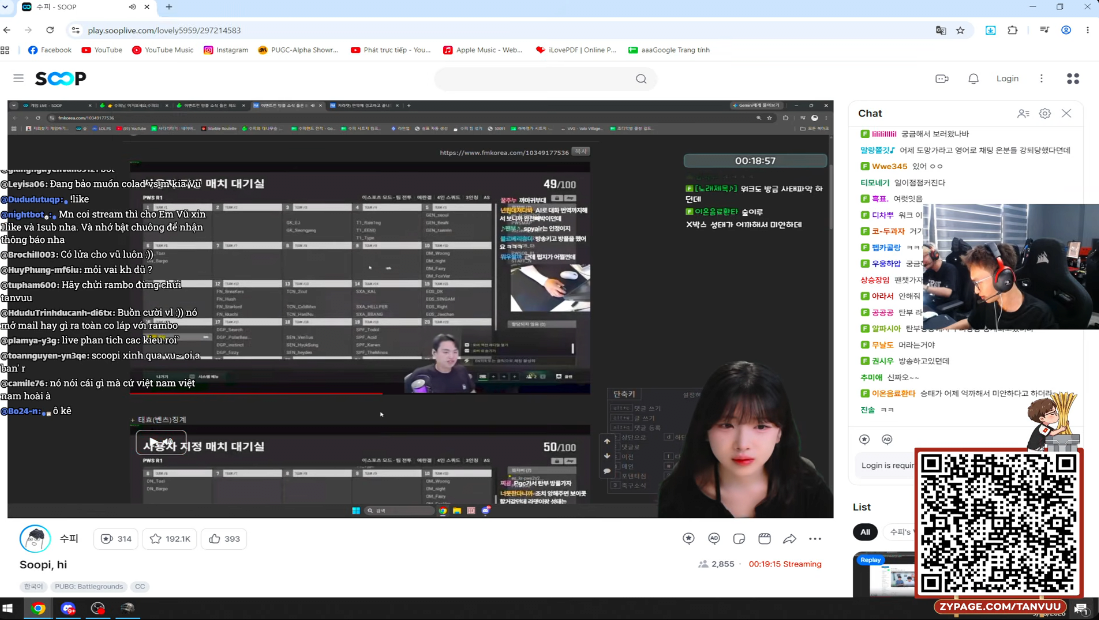1099x620 pixels.
Task: Open PUBG helmet app in taskbar
Action: click(127, 608)
